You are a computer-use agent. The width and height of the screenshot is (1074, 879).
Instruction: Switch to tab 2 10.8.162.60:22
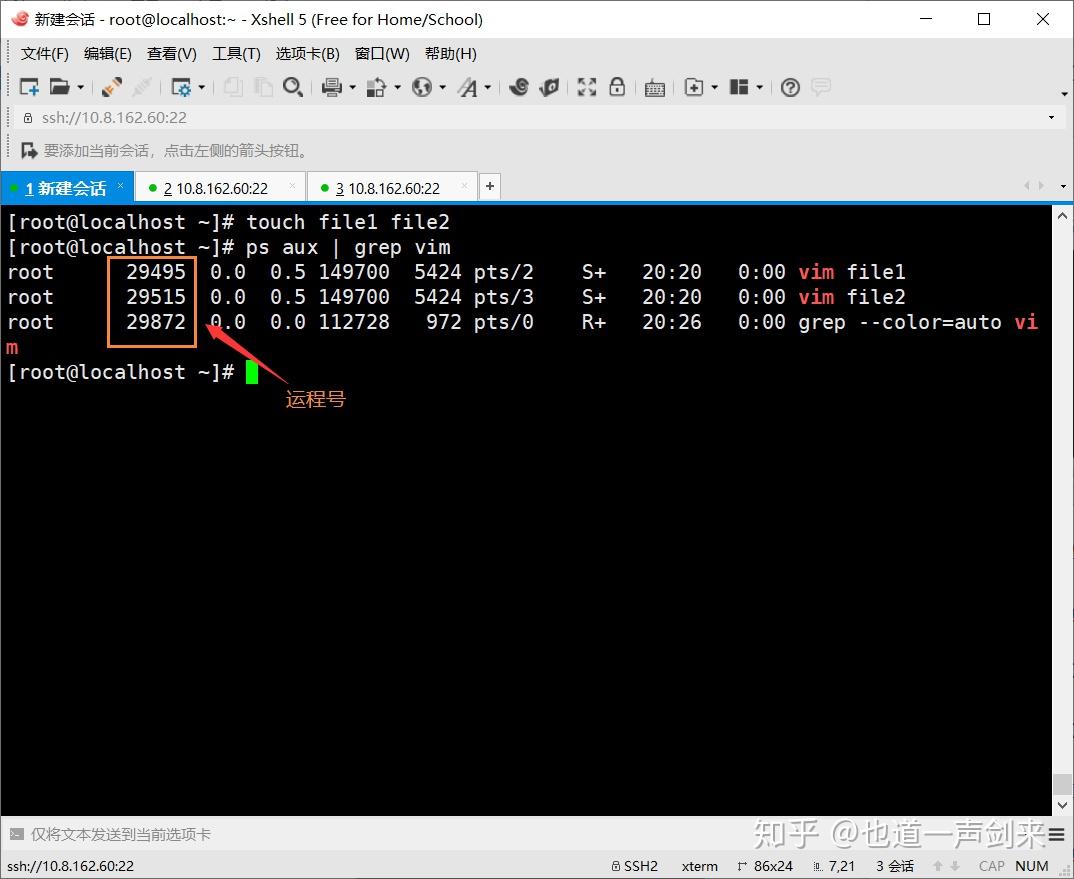click(219, 188)
